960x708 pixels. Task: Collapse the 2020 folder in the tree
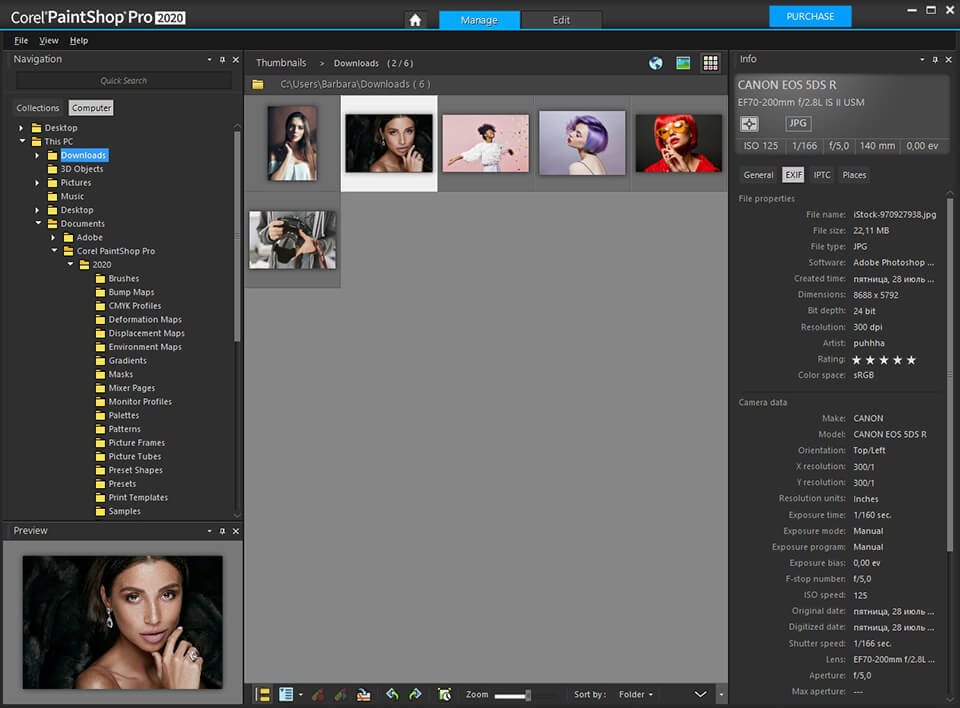pos(70,264)
